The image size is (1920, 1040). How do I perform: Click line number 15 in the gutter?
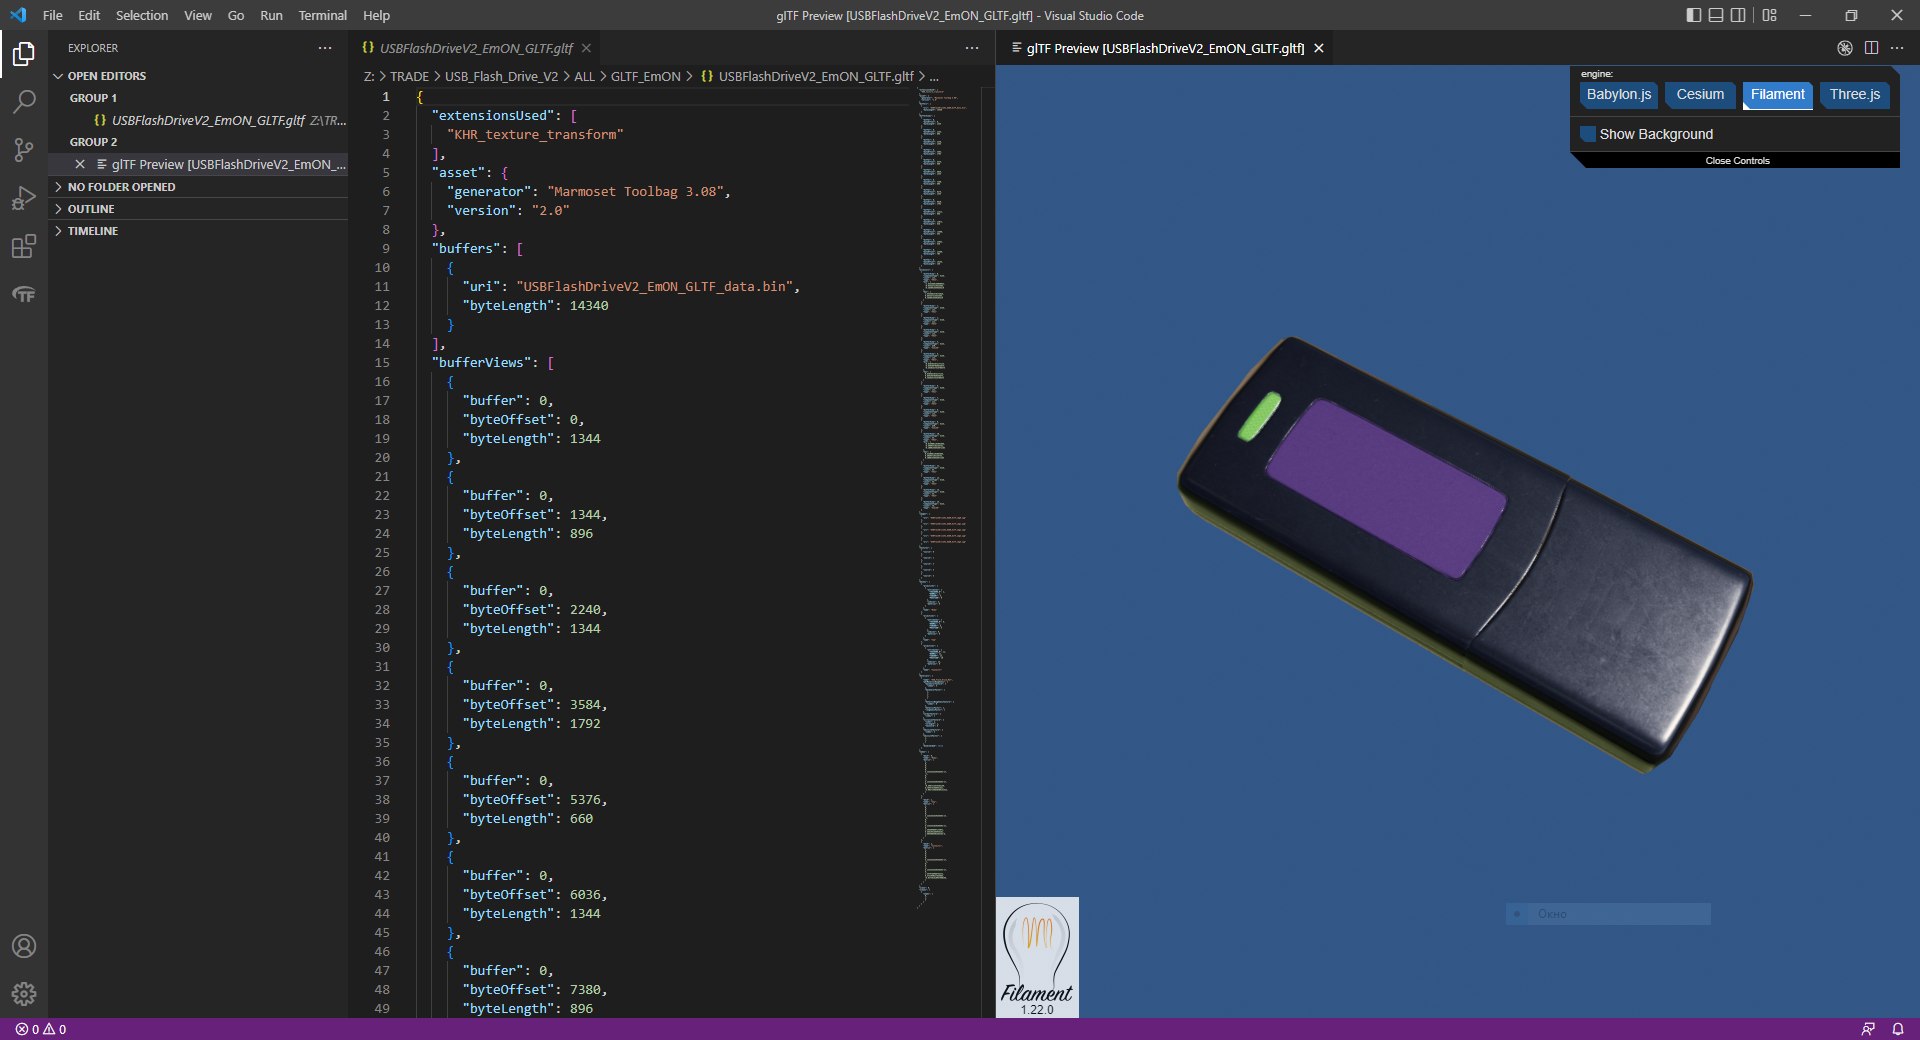click(x=382, y=363)
